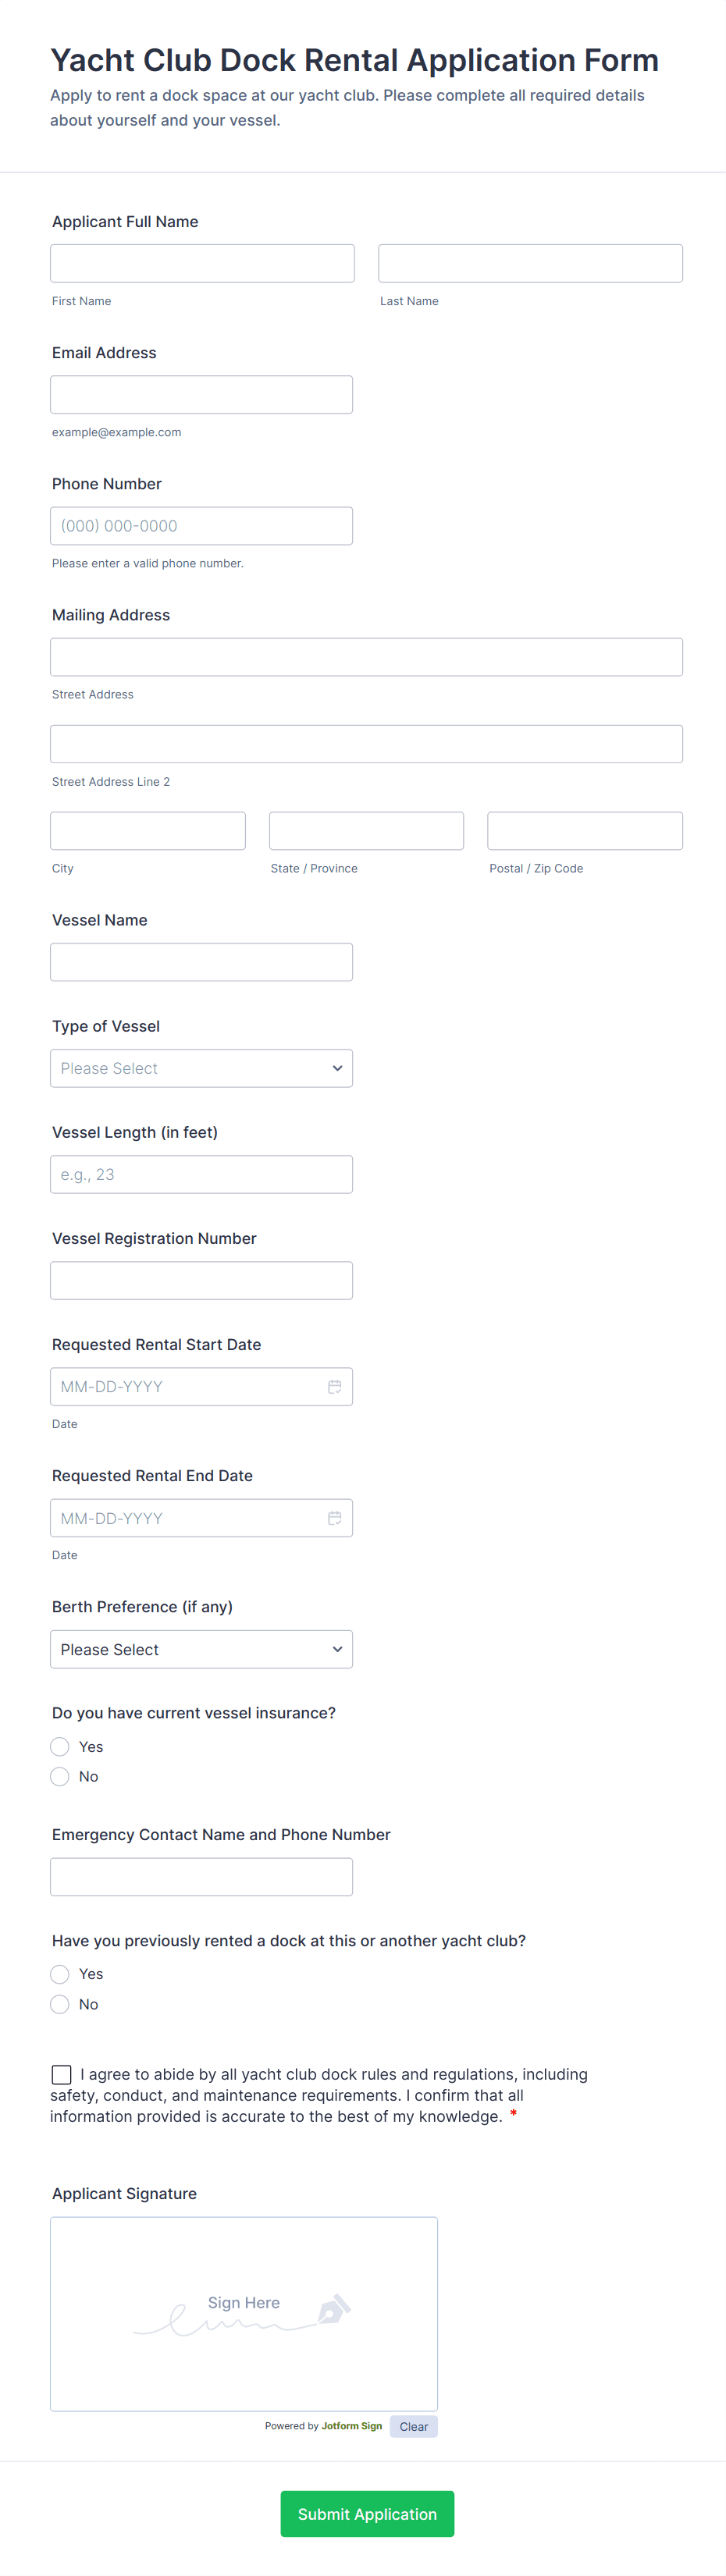Screen dimensions: 726x2576
Task: Click into the Email Address field
Action: (201, 394)
